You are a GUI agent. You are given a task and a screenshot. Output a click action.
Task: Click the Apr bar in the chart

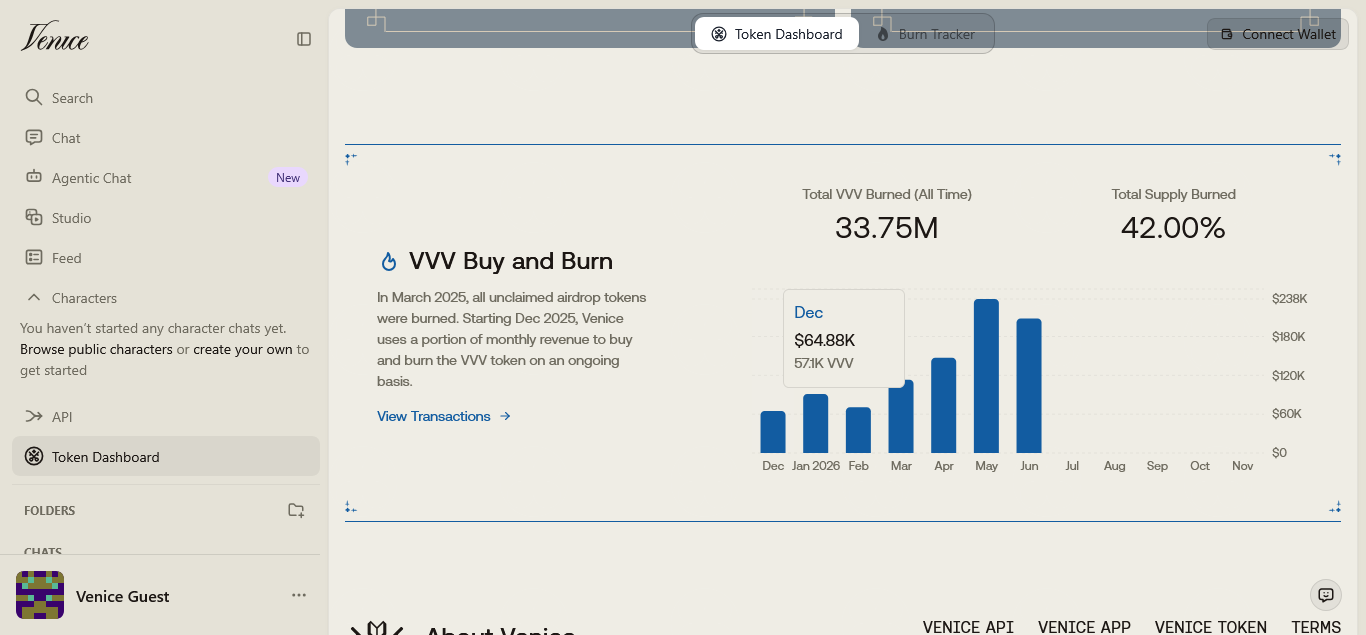[x=944, y=405]
